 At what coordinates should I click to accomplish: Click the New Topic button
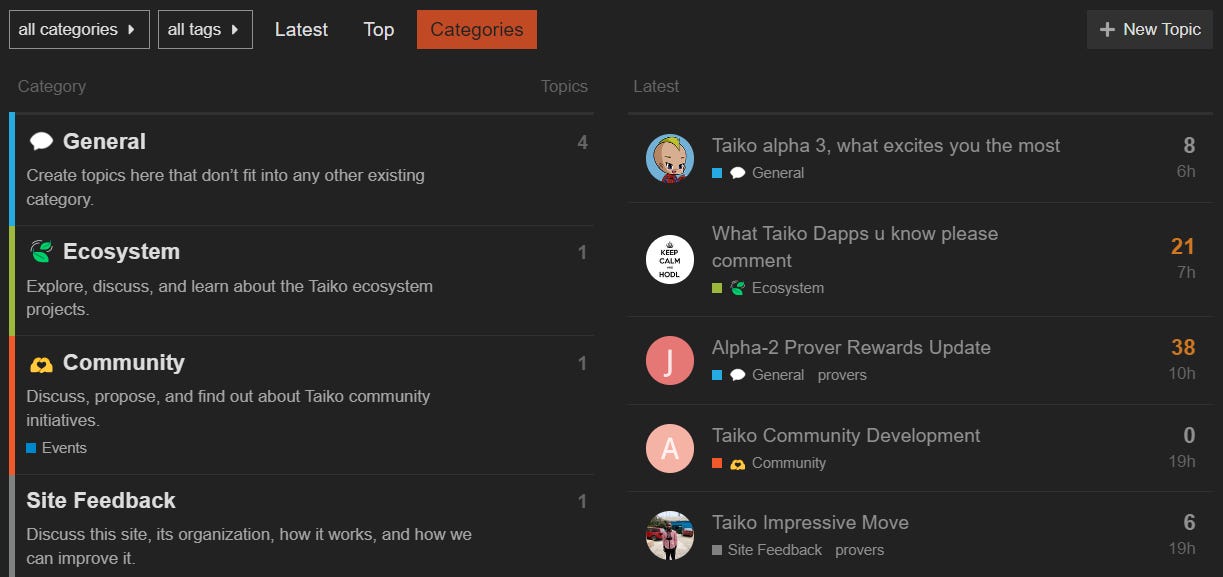click(x=1150, y=30)
